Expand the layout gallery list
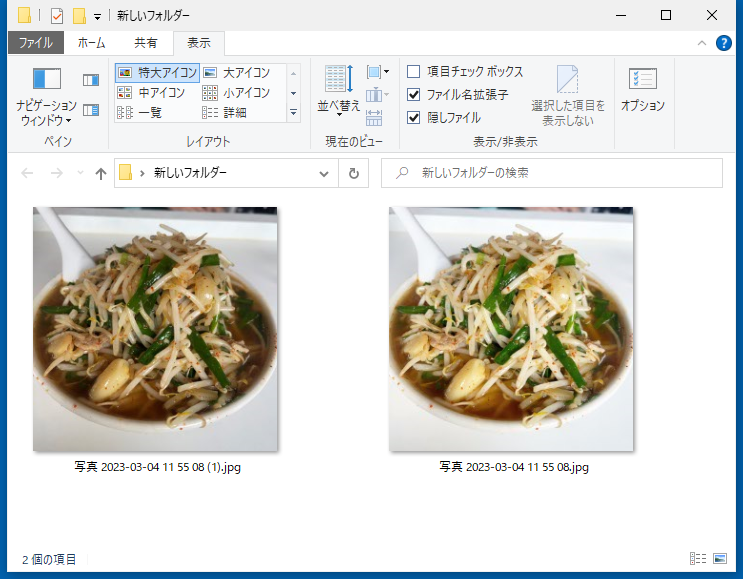The width and height of the screenshot is (743, 579). tap(293, 113)
